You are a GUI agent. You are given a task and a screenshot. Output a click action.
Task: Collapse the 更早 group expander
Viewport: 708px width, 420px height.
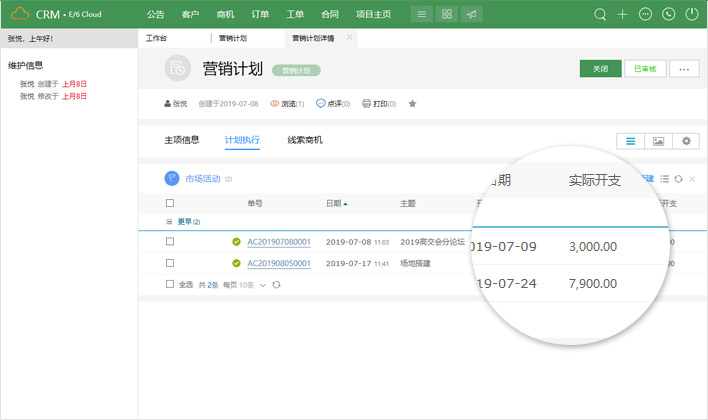[168, 221]
